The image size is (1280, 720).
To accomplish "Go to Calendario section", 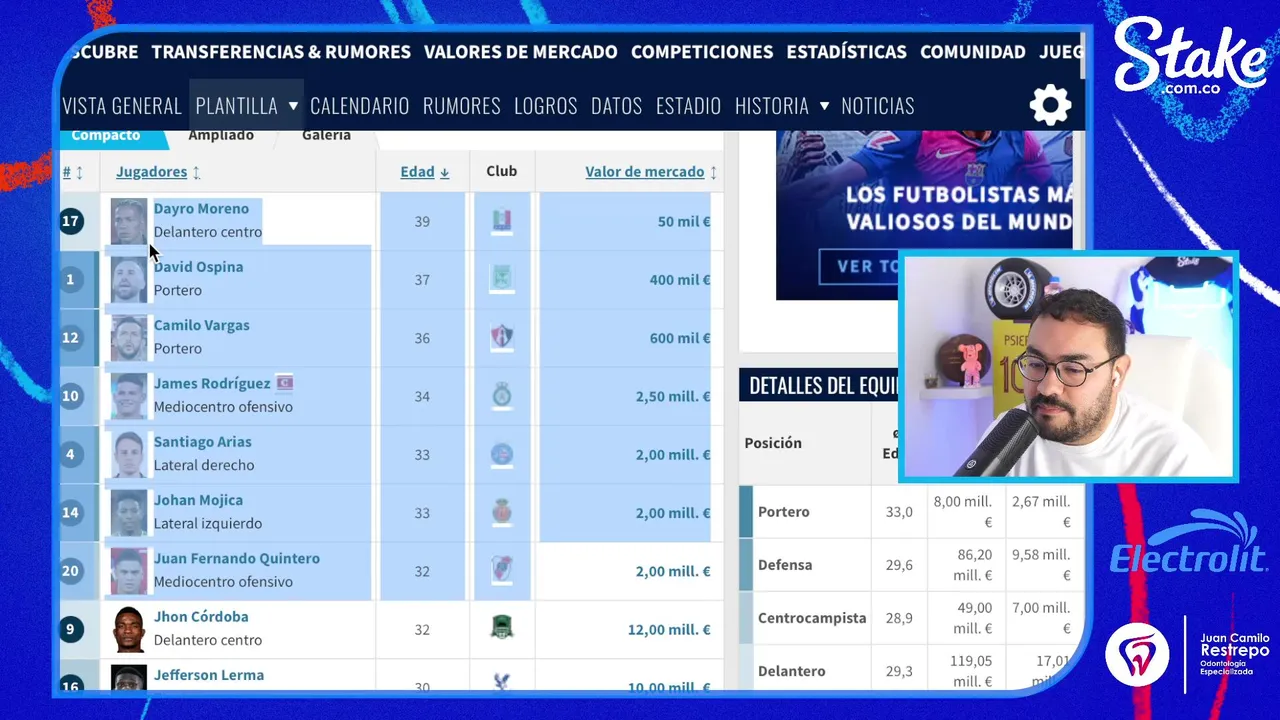I will click(360, 105).
